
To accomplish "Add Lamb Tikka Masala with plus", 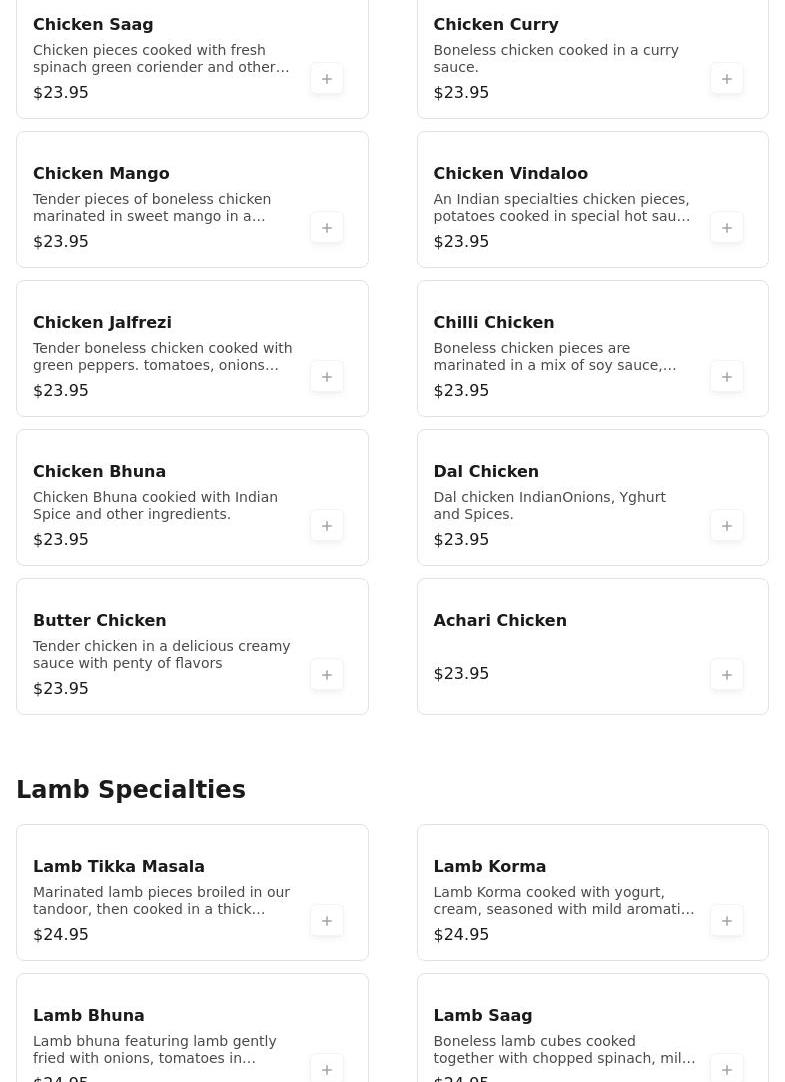I will click(327, 921).
